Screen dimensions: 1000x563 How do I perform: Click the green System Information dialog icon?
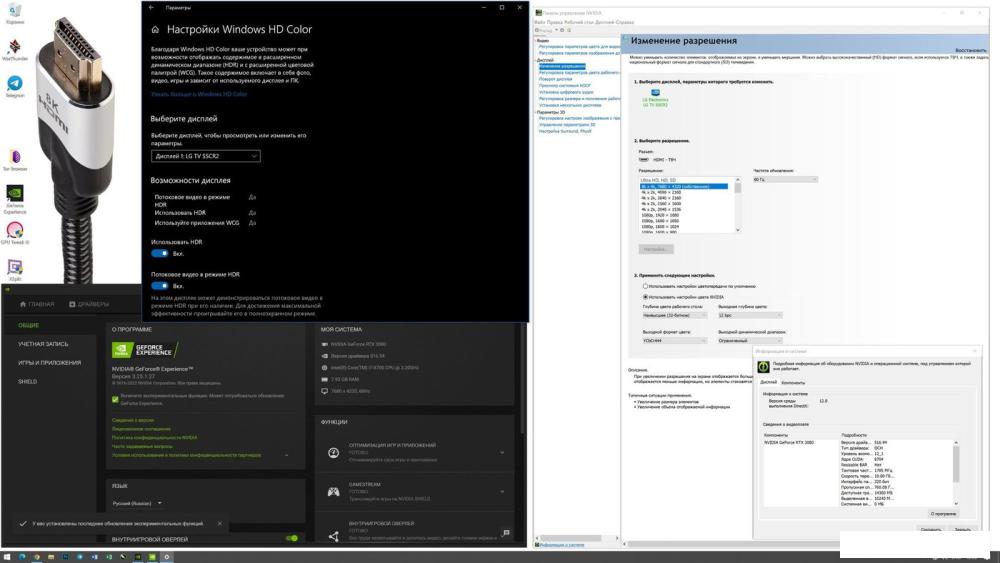763,367
